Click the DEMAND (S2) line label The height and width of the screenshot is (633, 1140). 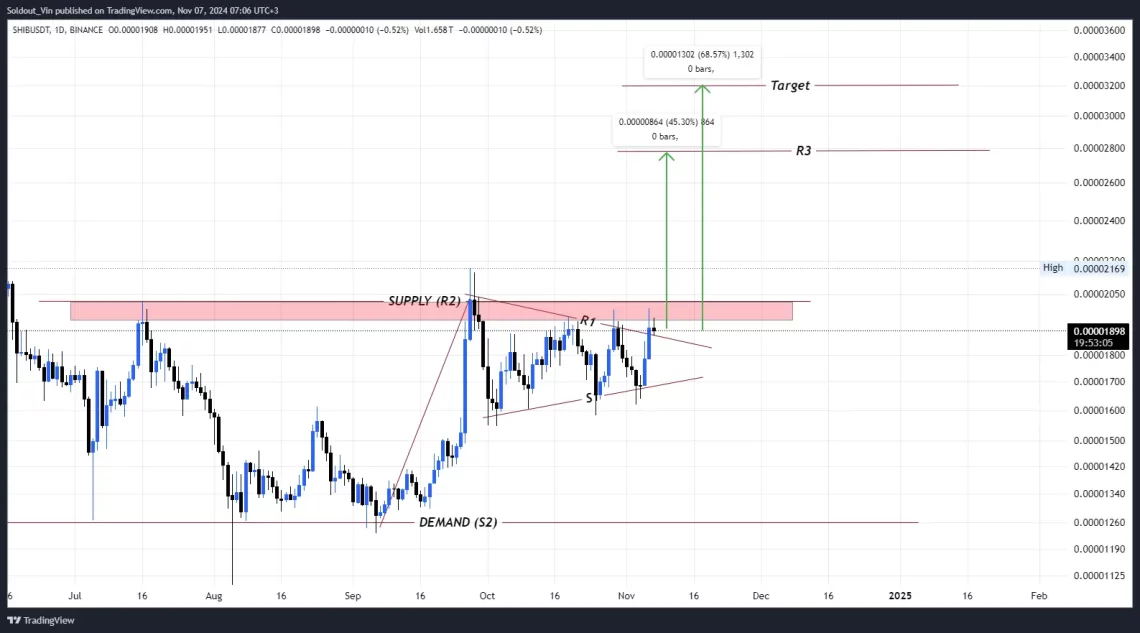[x=458, y=522]
